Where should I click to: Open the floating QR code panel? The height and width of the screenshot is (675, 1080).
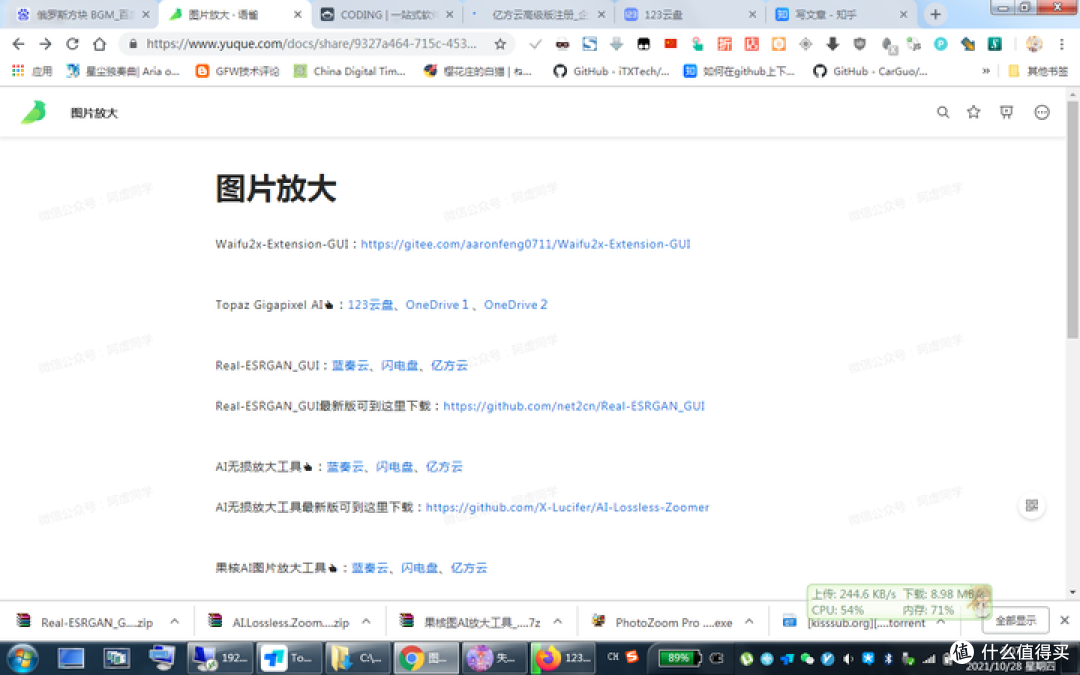coord(1031,505)
